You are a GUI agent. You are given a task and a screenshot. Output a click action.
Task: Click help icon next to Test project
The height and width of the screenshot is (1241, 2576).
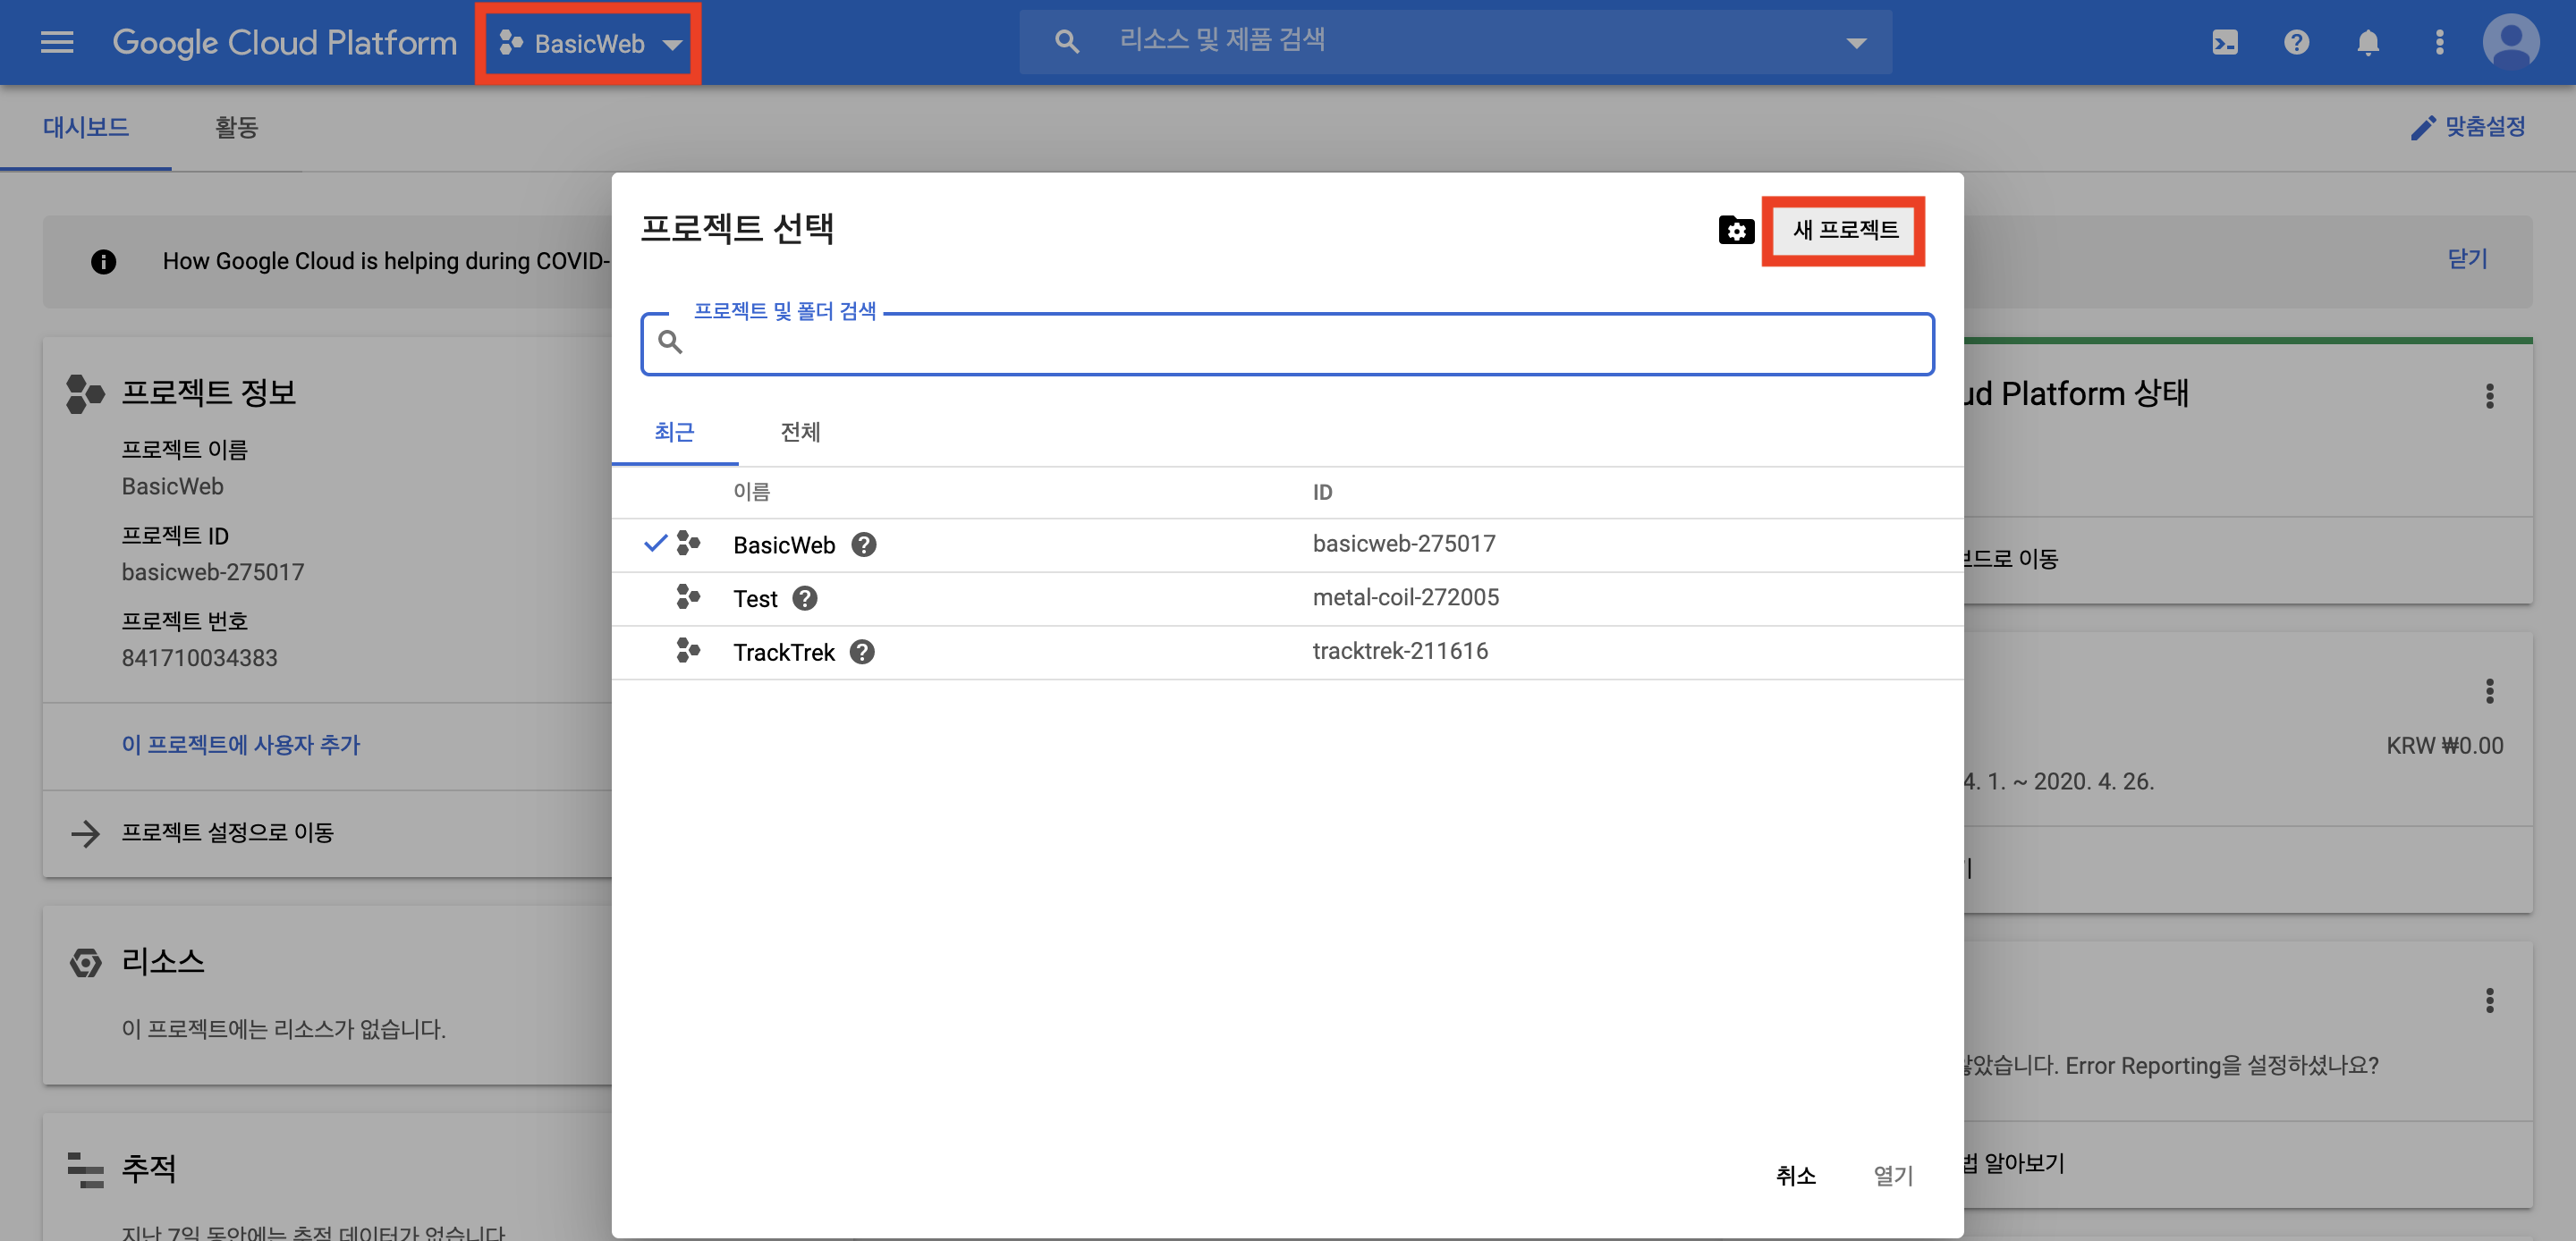point(805,598)
